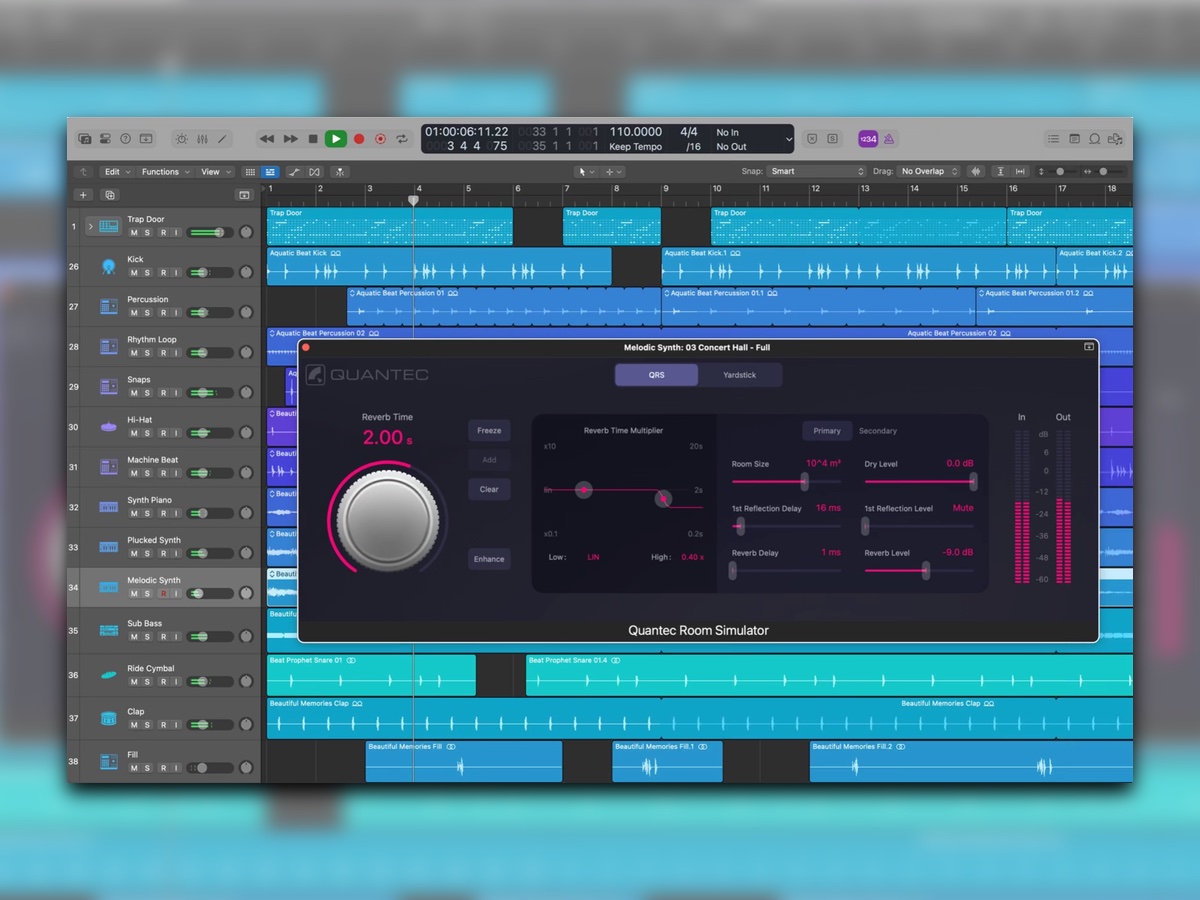Open the List Editors icon at top right
Image resolution: width=1200 pixels, height=900 pixels.
tap(1054, 138)
